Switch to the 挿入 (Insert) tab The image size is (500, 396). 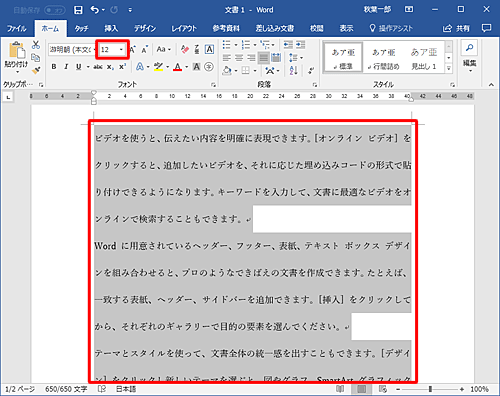(111, 29)
